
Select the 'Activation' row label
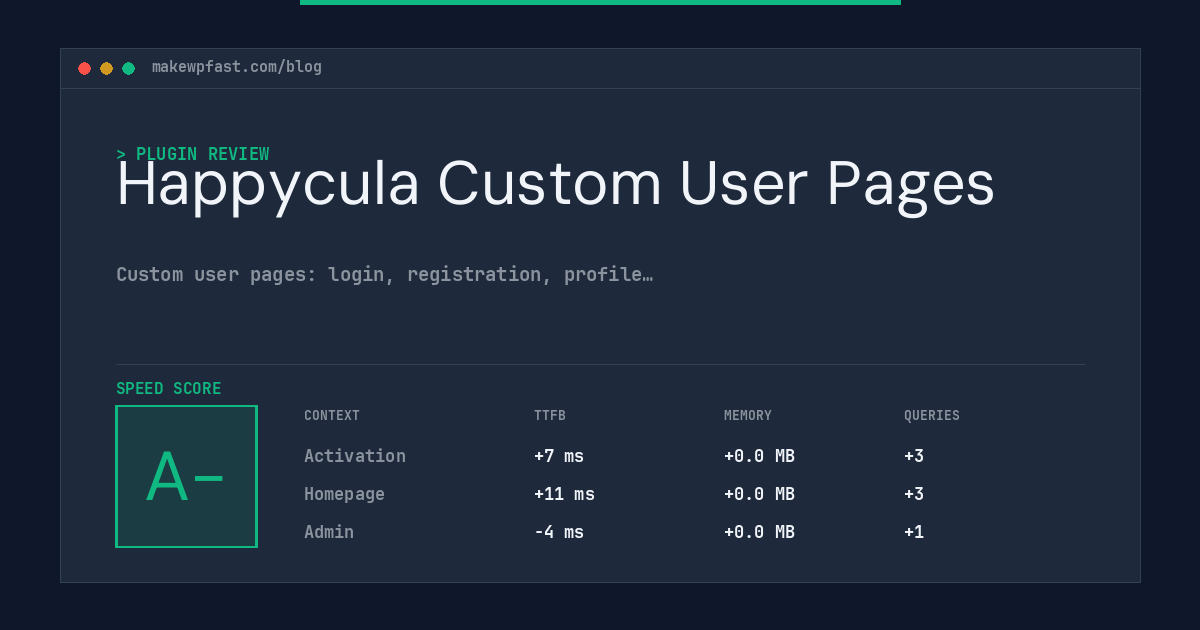point(355,456)
